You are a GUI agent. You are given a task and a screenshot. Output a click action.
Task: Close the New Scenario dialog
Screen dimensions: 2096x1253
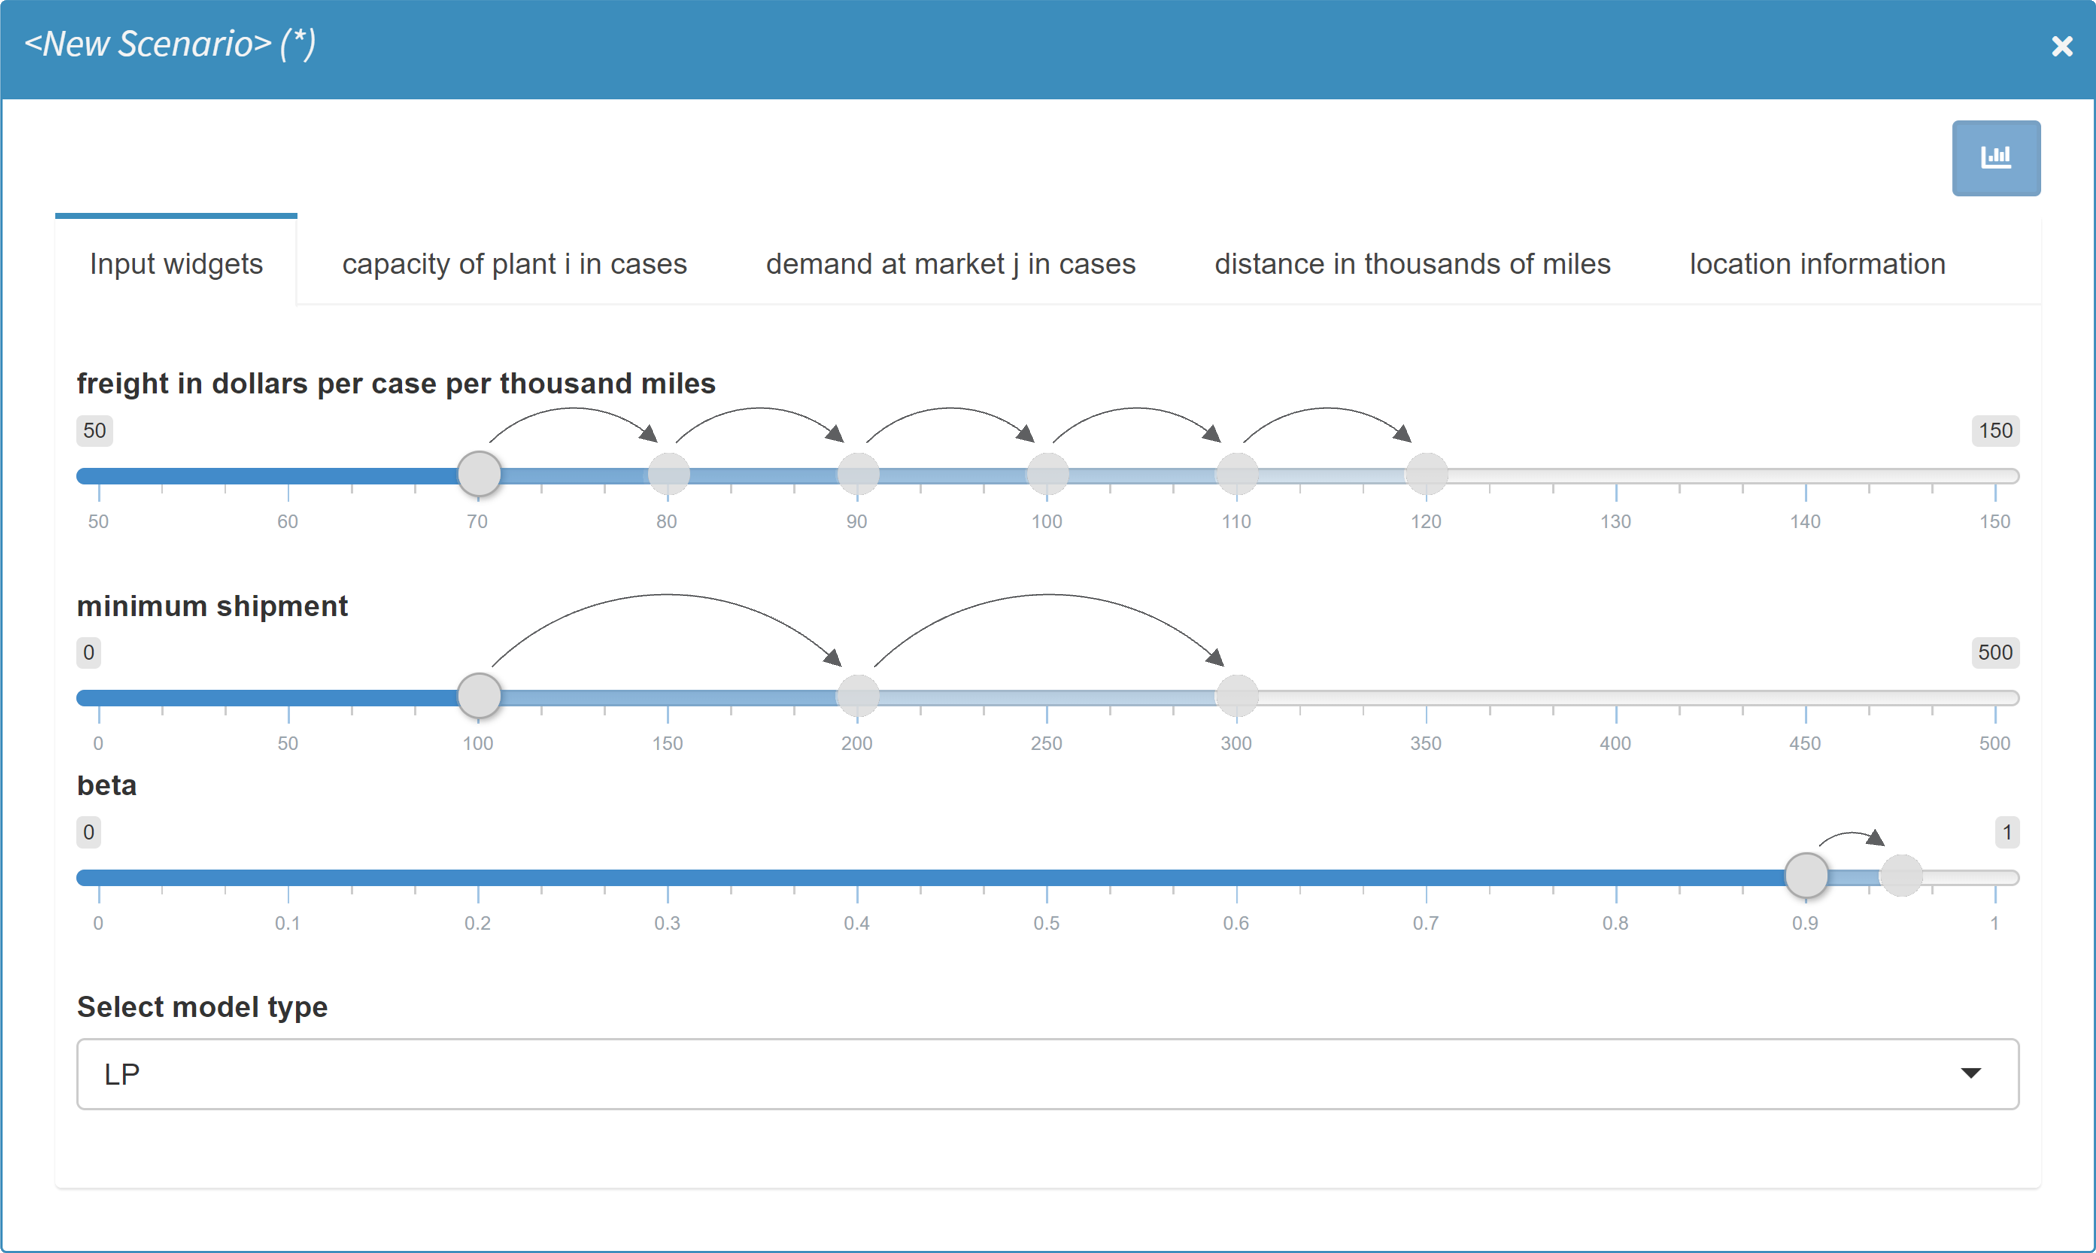tap(2062, 46)
